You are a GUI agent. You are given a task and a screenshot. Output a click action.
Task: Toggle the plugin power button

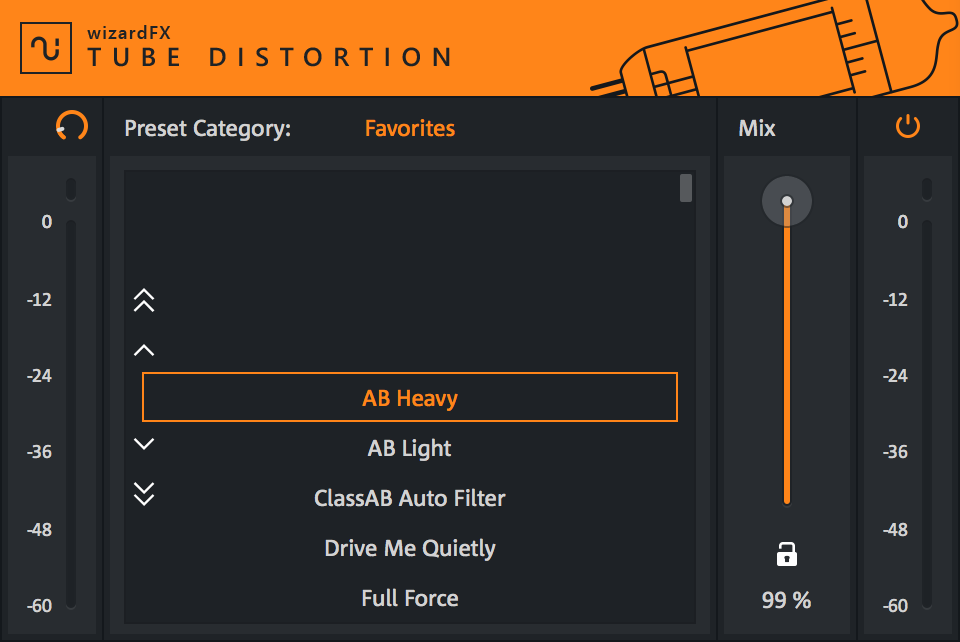pos(907,127)
